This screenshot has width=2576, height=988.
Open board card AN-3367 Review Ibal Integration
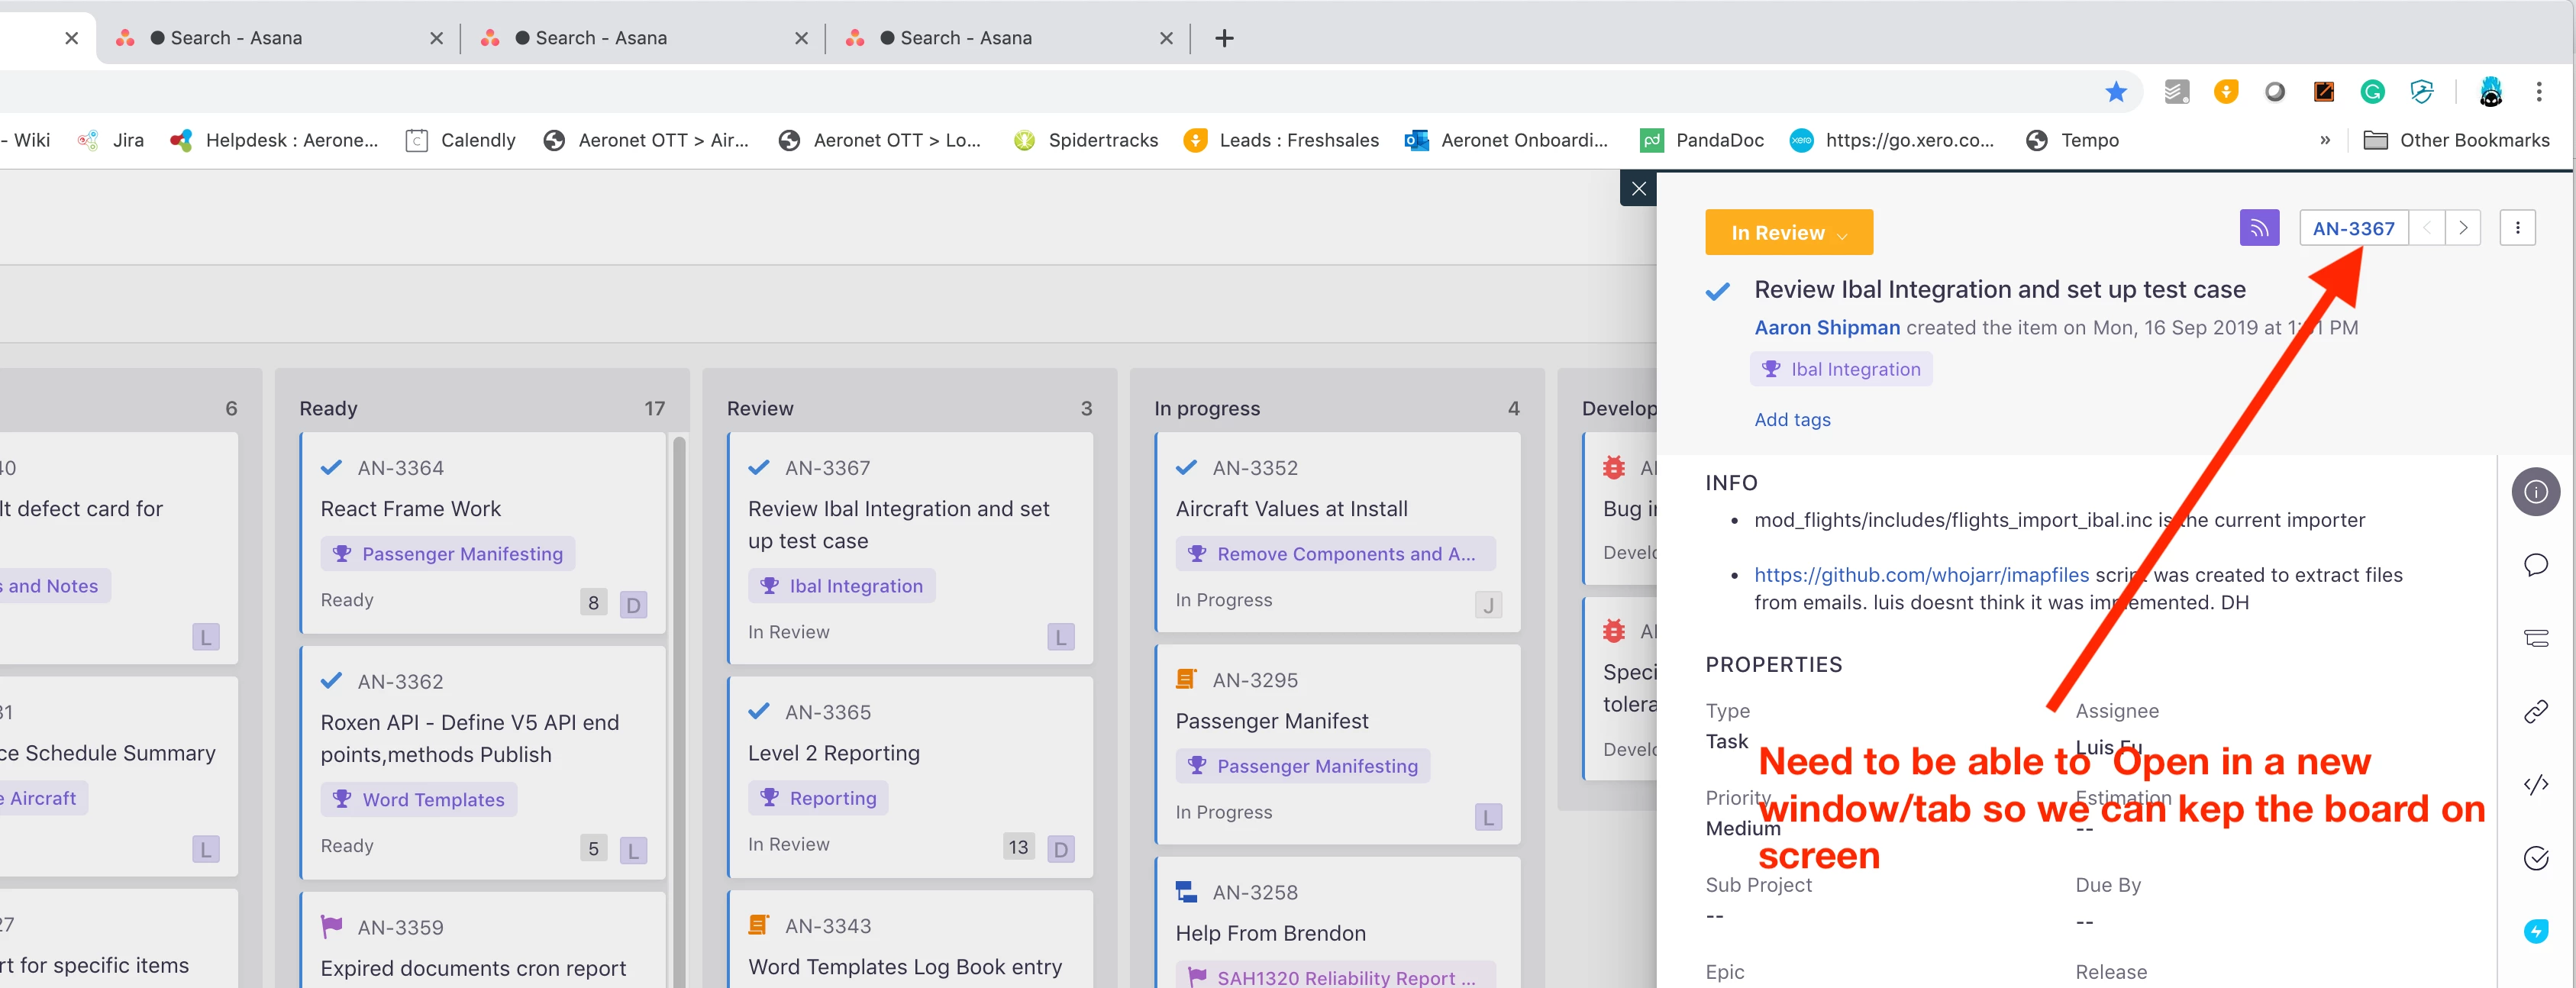(910, 547)
